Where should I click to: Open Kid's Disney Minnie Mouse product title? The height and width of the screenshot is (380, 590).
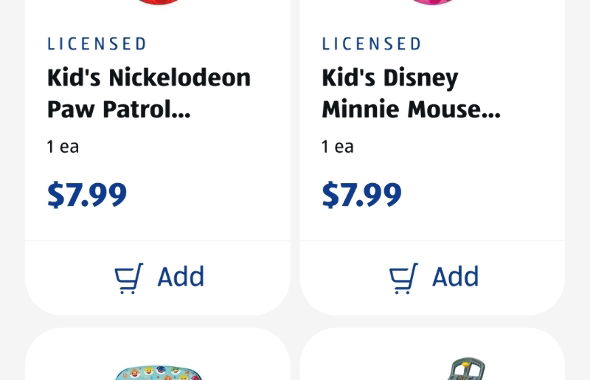tap(411, 93)
